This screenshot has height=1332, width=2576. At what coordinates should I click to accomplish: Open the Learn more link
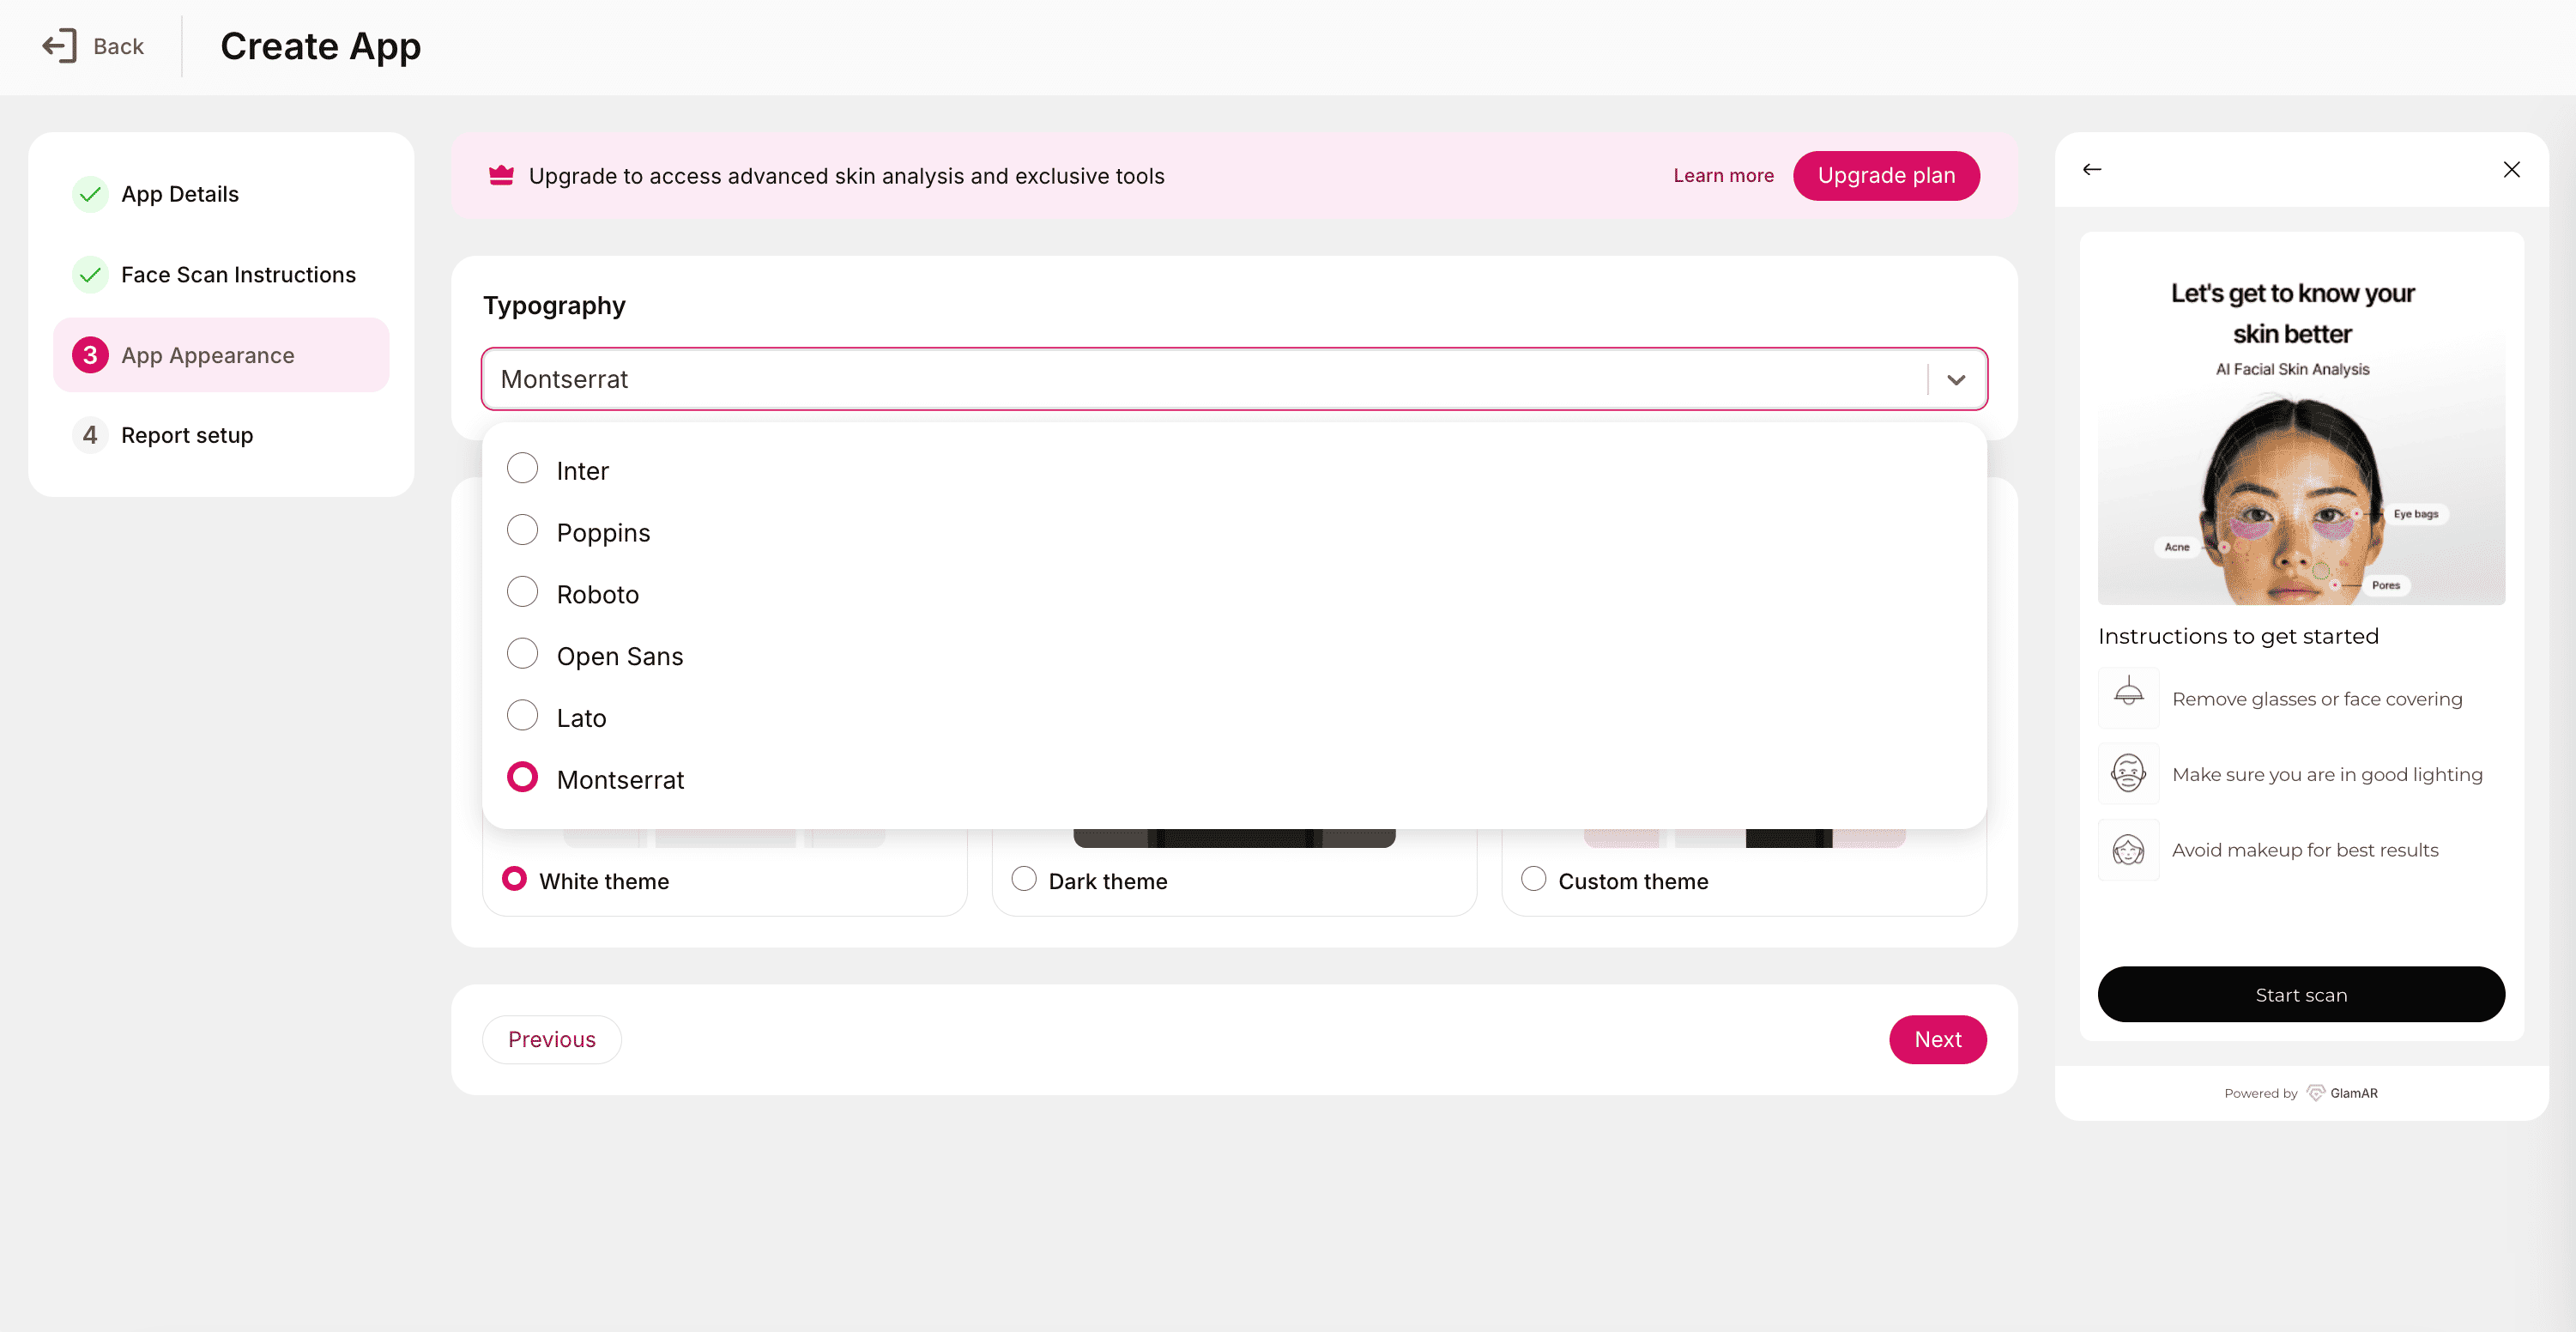point(1723,176)
